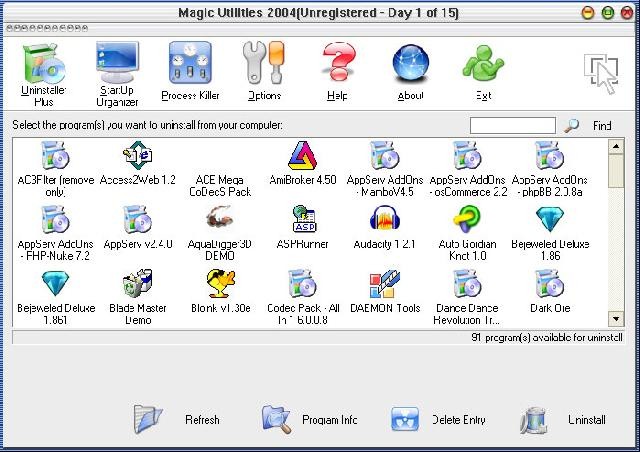The image size is (640, 452).
Task: Select Dark Ore program icon
Action: 549,283
